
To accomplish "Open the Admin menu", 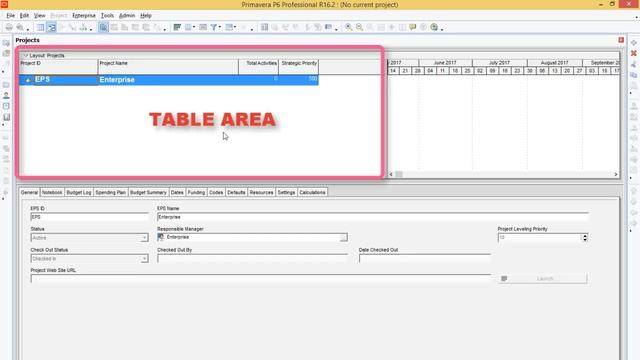I will point(127,16).
